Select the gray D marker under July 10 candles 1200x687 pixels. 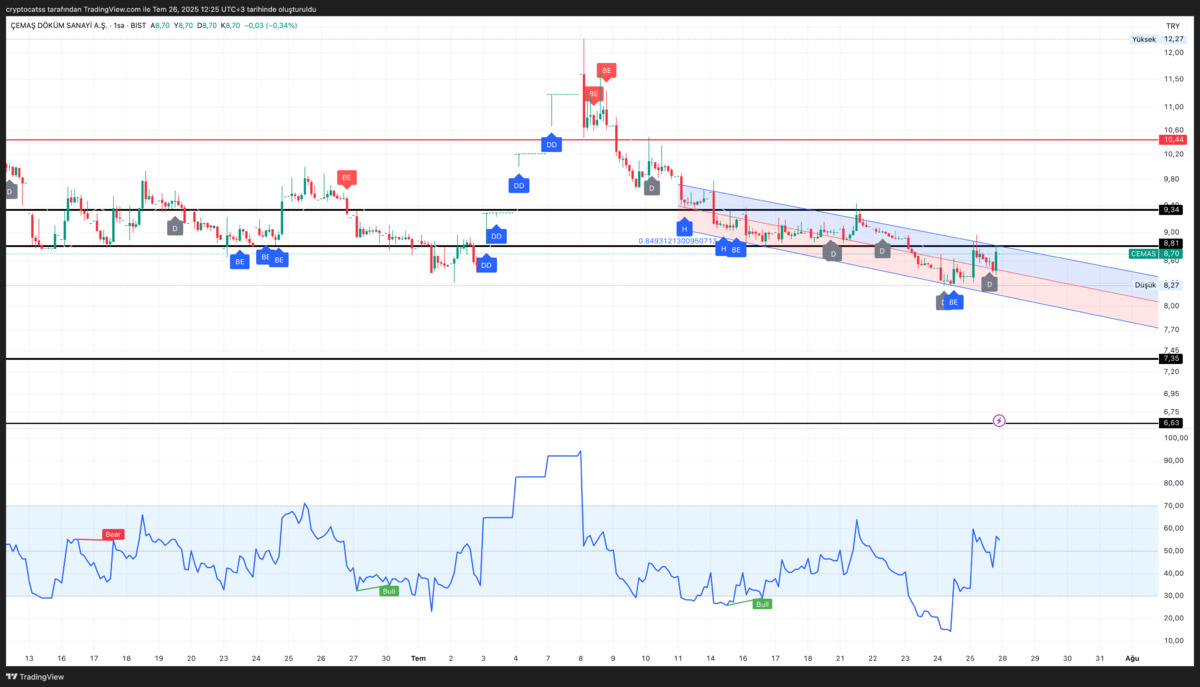(651, 187)
